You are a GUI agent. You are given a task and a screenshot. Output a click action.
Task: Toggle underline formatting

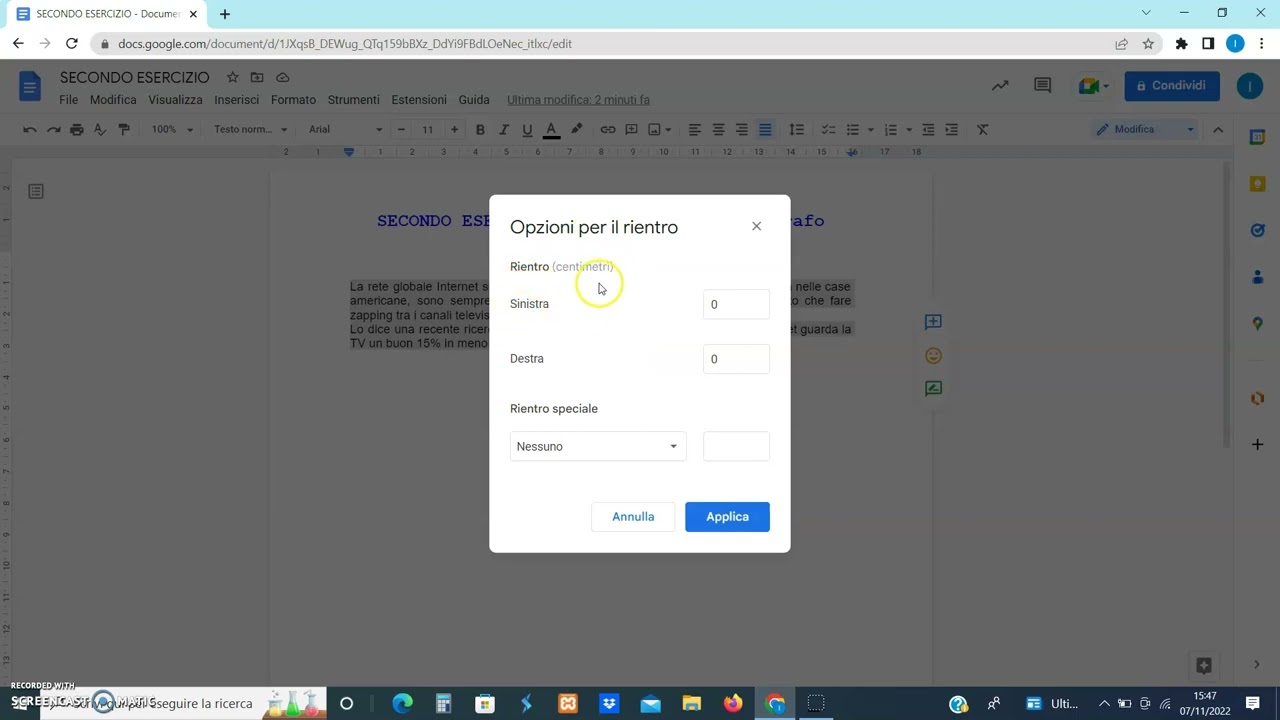click(x=527, y=129)
